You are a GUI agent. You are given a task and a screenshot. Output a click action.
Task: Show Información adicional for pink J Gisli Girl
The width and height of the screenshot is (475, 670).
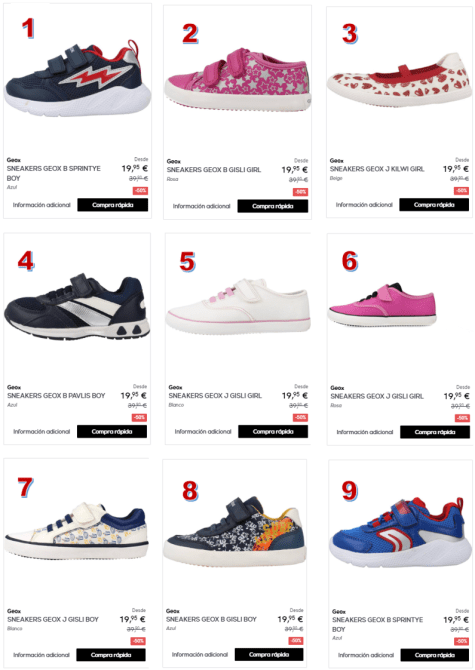tap(365, 432)
